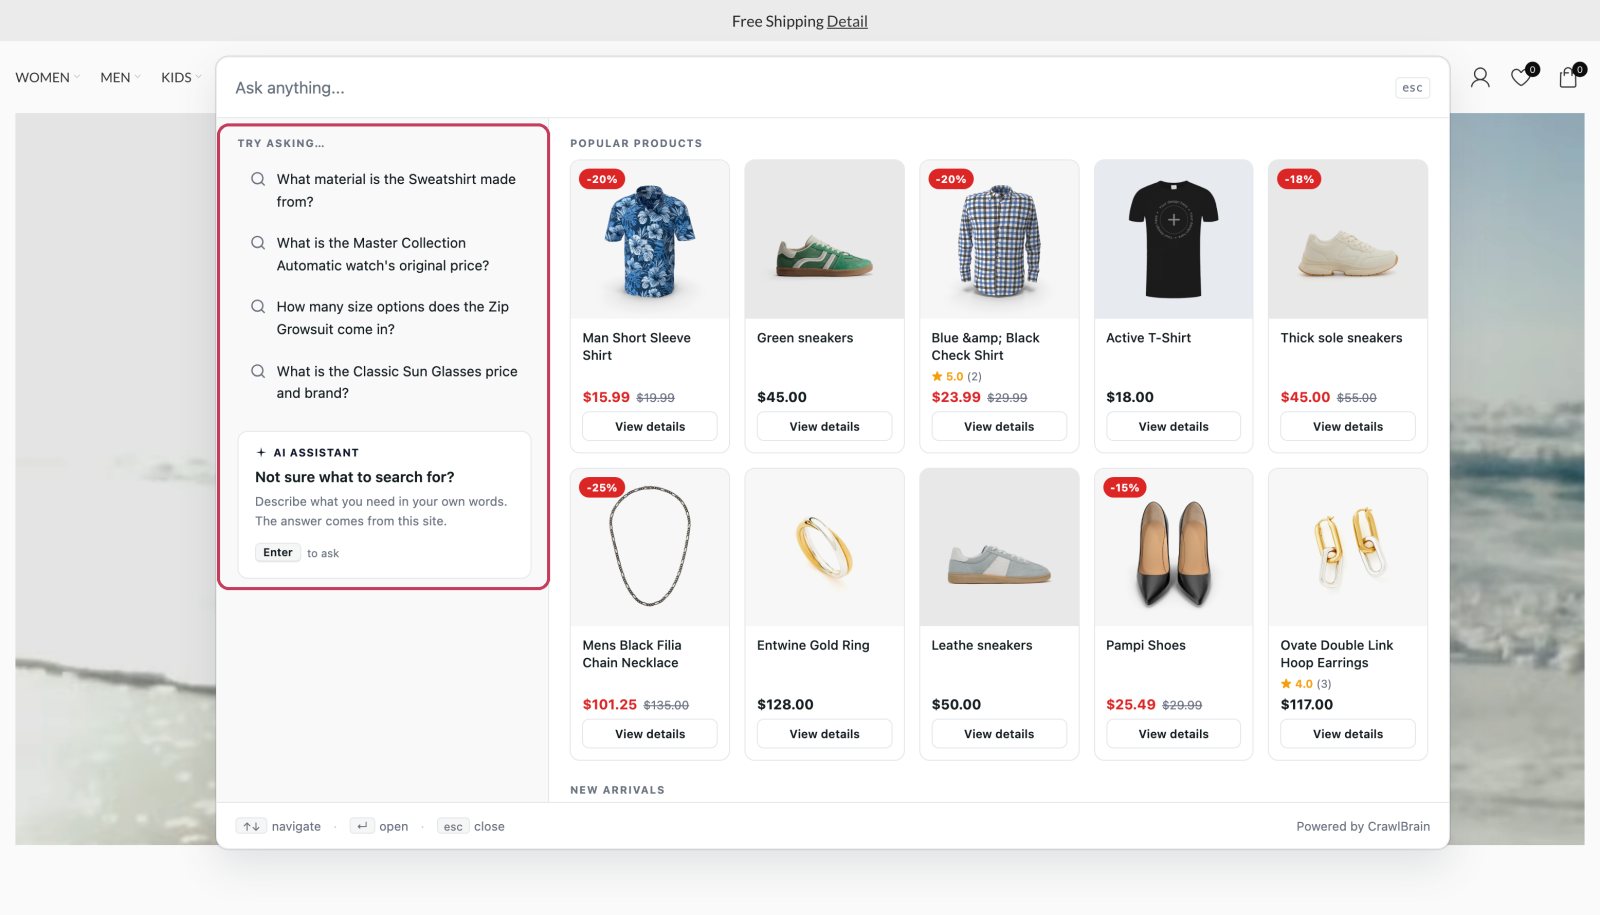Click the return key open hint icon
This screenshot has width=1600, height=915.
(x=362, y=826)
